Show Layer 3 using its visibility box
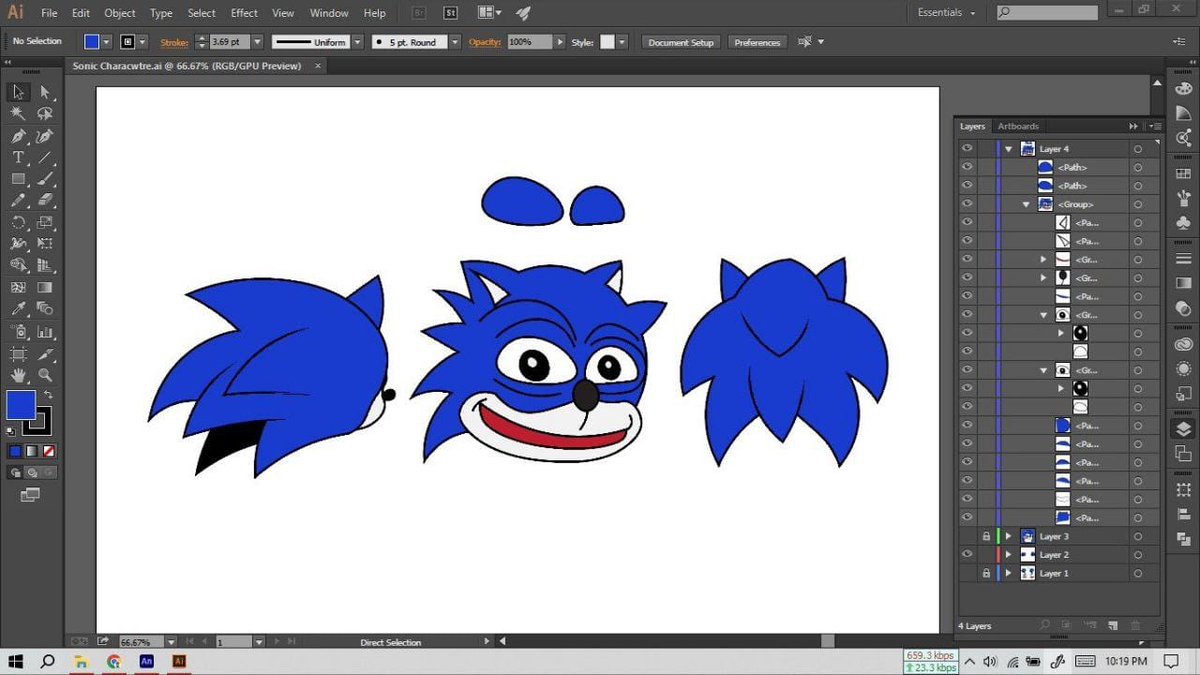The height and width of the screenshot is (675, 1200). (x=966, y=537)
